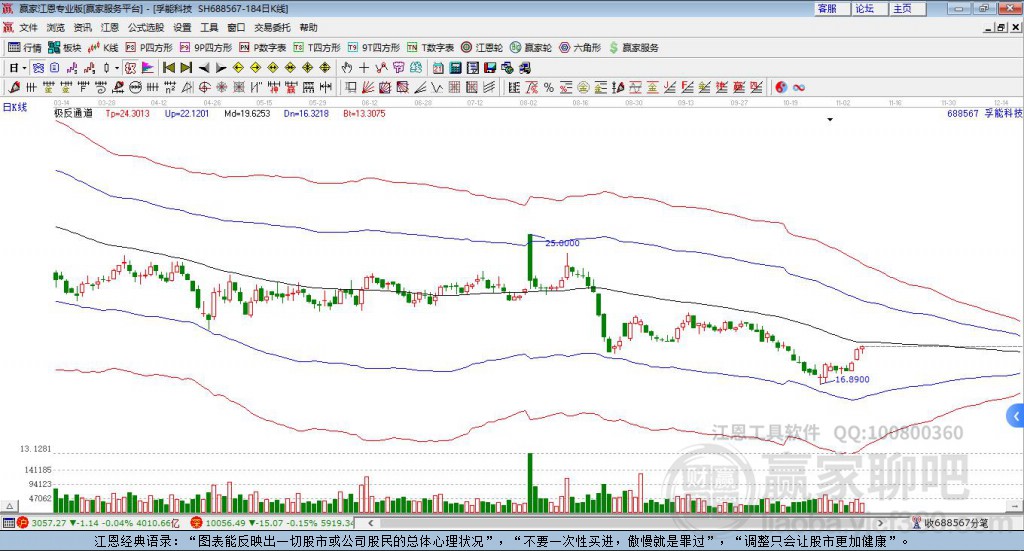1024x551 pixels.
Task: Click the flag-shaped chart icon
Action: (x=148, y=68)
